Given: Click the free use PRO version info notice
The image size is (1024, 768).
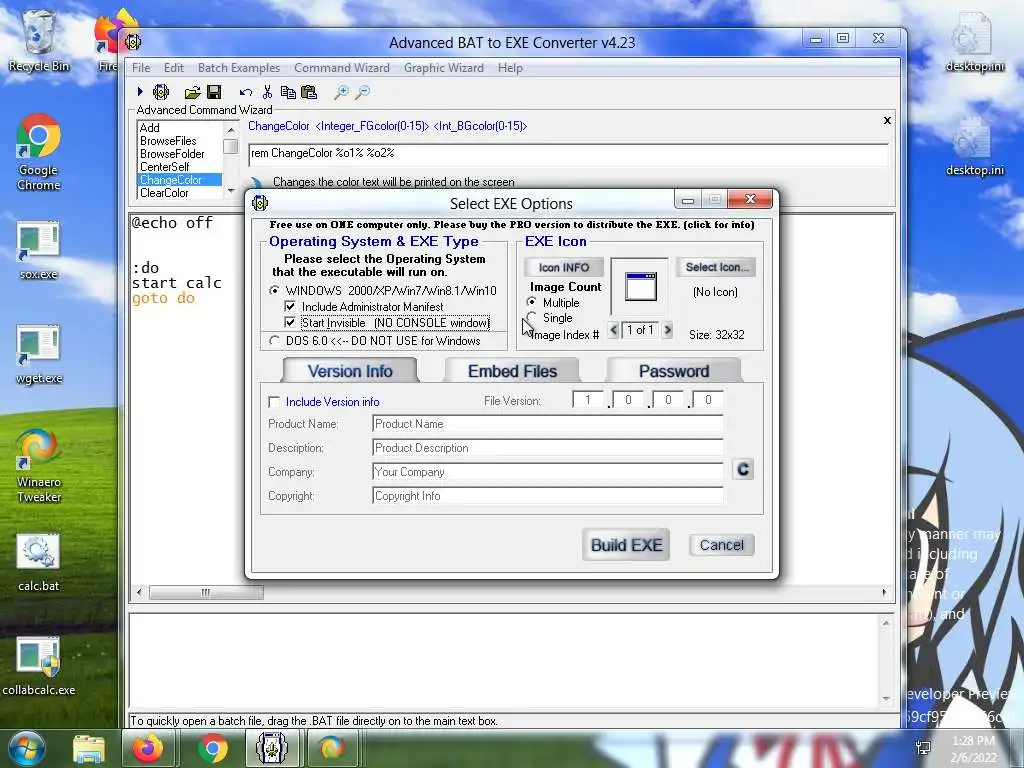Looking at the screenshot, I should [512, 225].
